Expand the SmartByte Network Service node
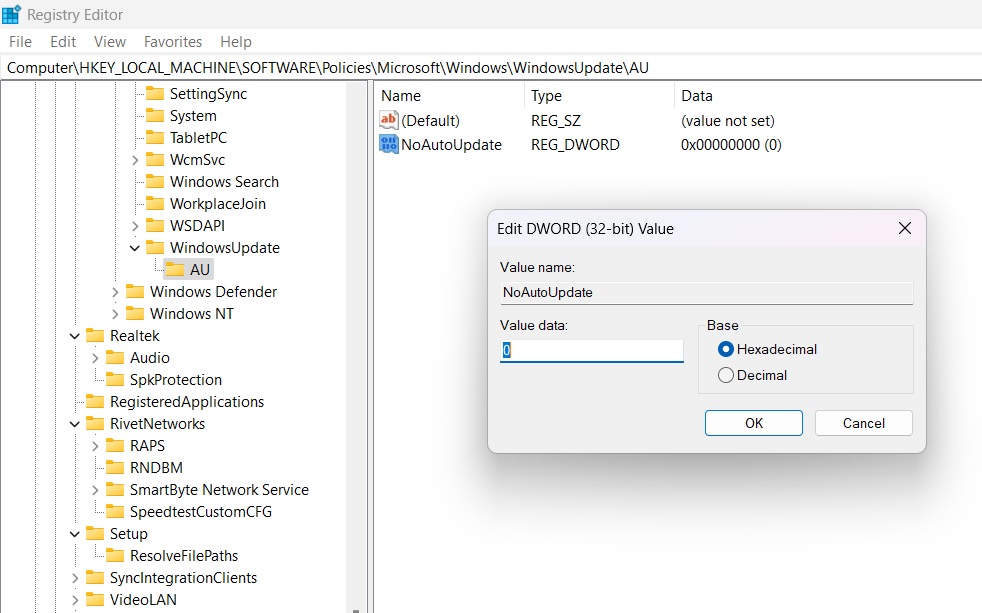The image size is (982, 613). coord(96,489)
